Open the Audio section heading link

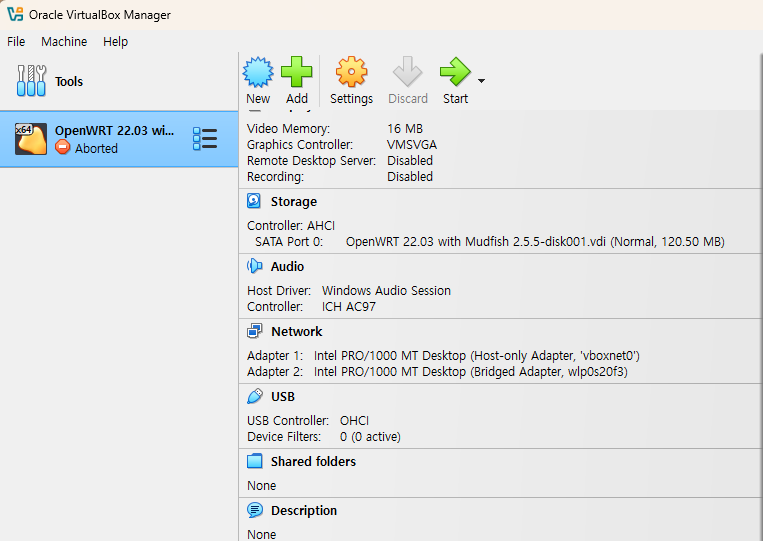[x=287, y=266]
